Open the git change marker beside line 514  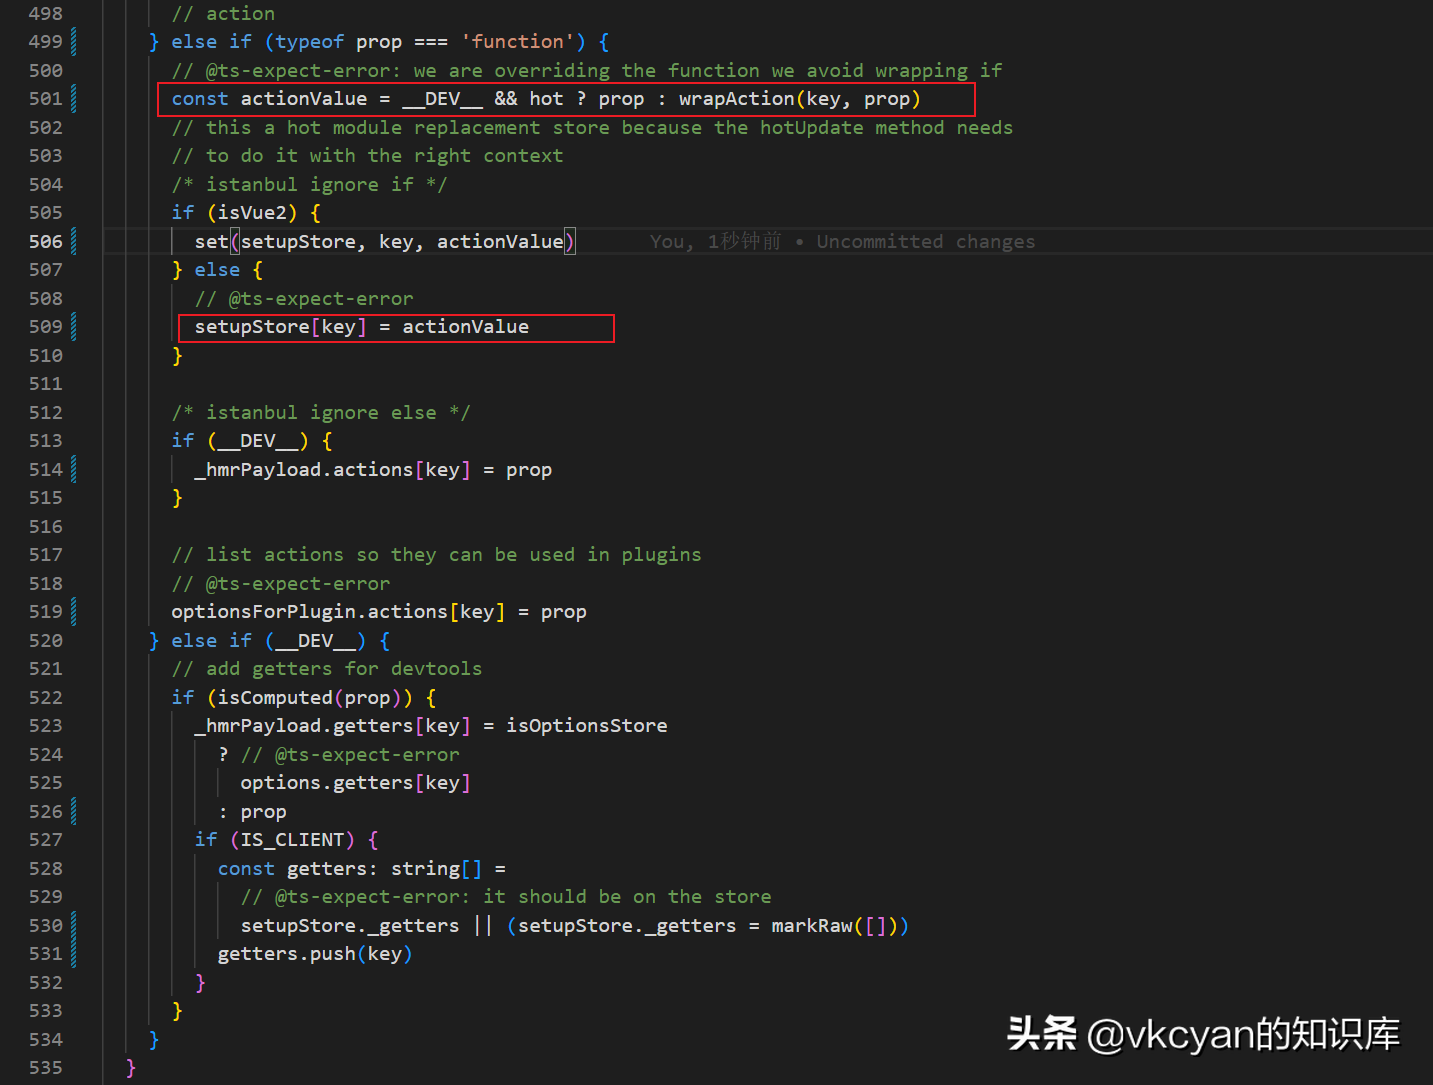(x=74, y=470)
